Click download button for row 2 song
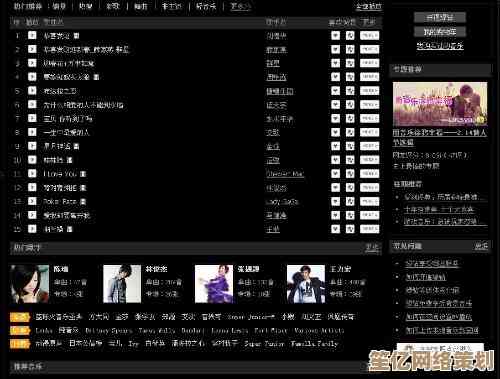The height and width of the screenshot is (379, 500). (369, 49)
